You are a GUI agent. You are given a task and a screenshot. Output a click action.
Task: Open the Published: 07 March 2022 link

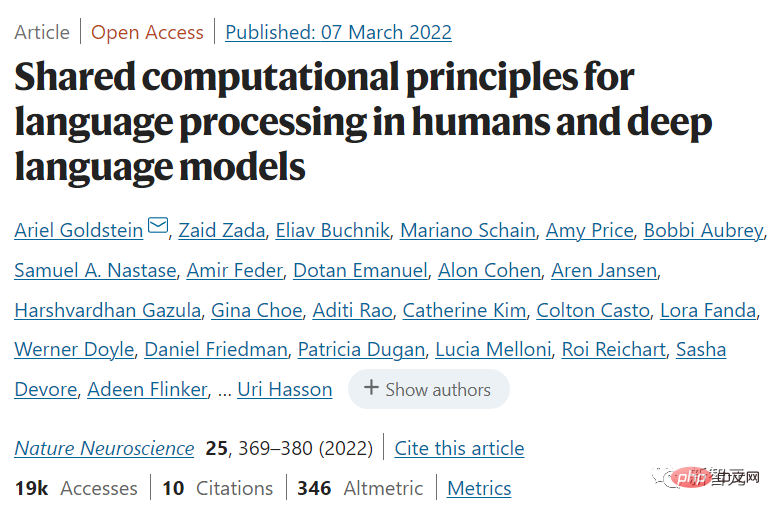click(x=338, y=32)
